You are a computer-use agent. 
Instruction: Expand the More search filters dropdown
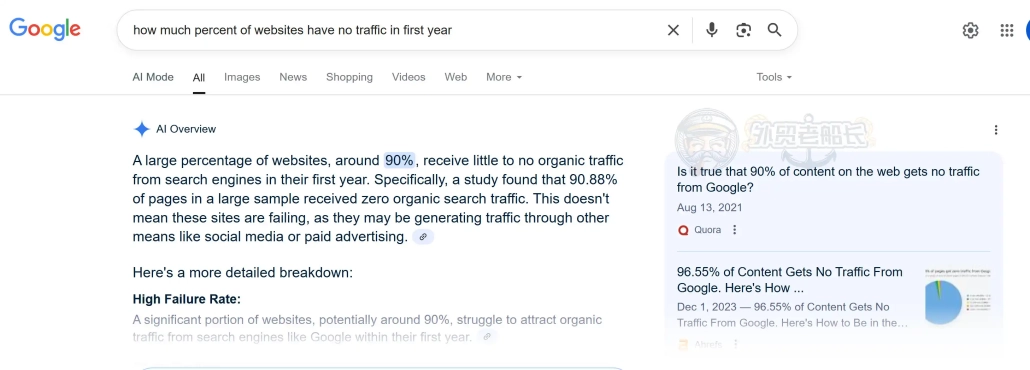(504, 77)
